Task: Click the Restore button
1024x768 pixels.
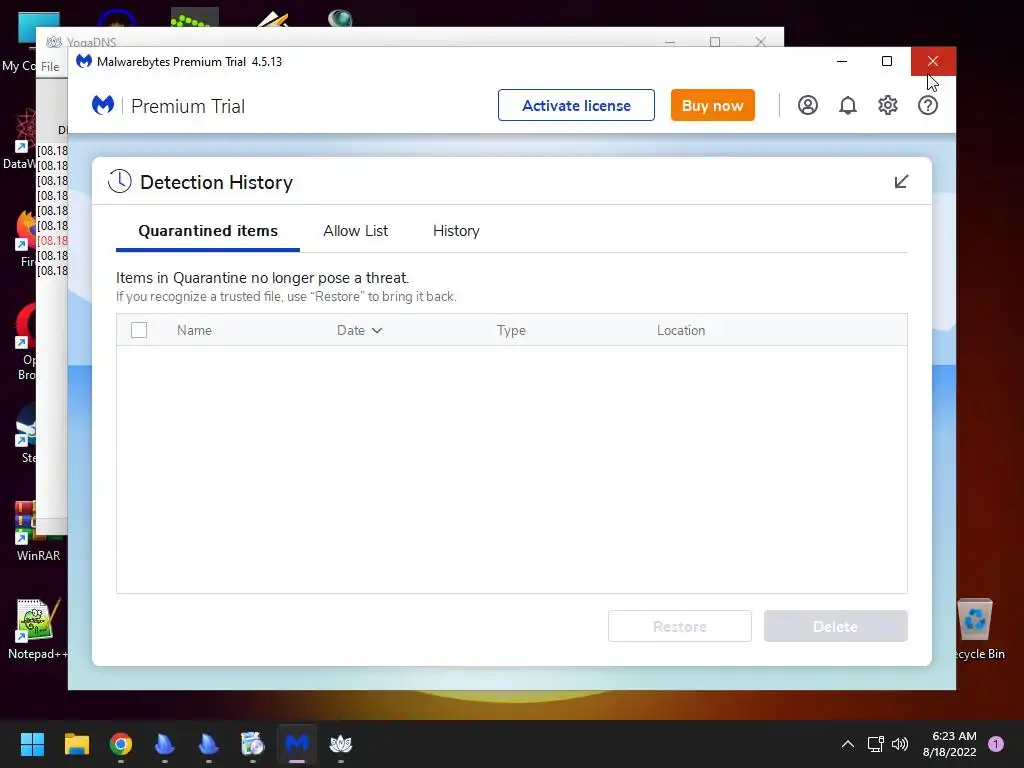Action: [x=680, y=626]
